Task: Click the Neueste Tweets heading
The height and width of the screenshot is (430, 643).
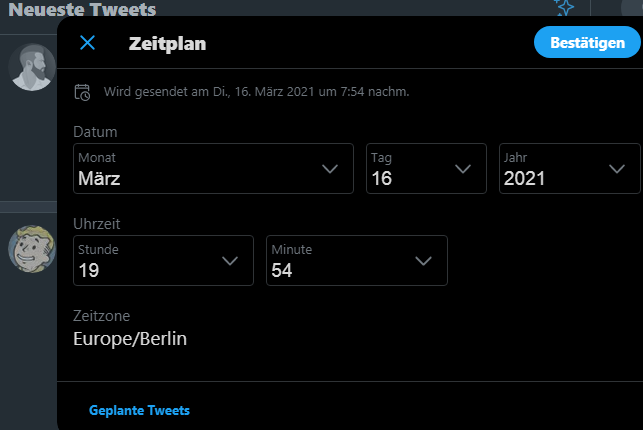Action: [82, 11]
